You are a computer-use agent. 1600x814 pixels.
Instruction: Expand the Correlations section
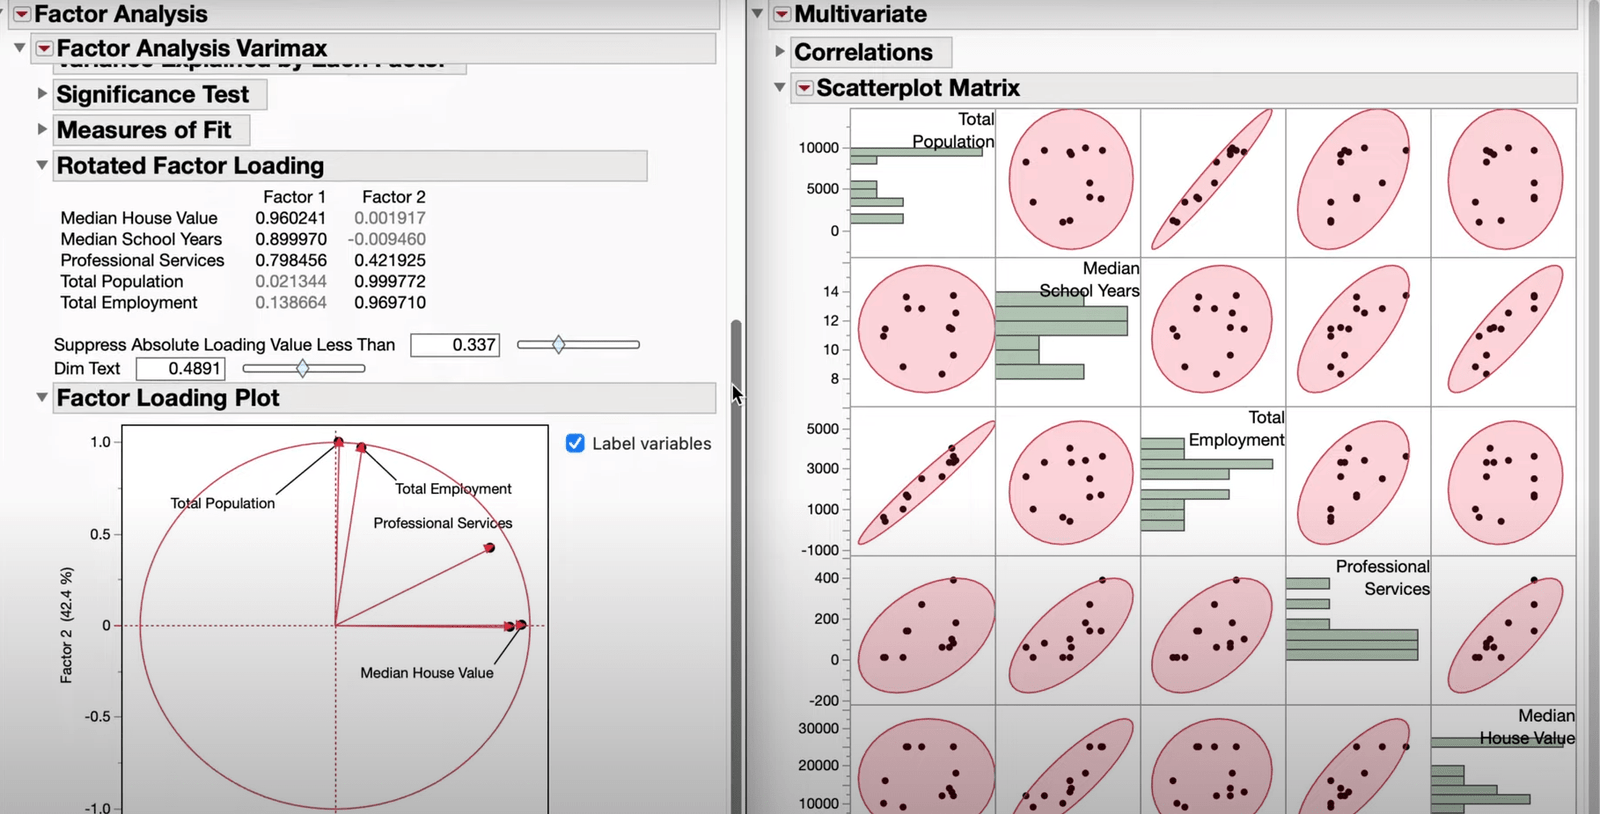[780, 51]
